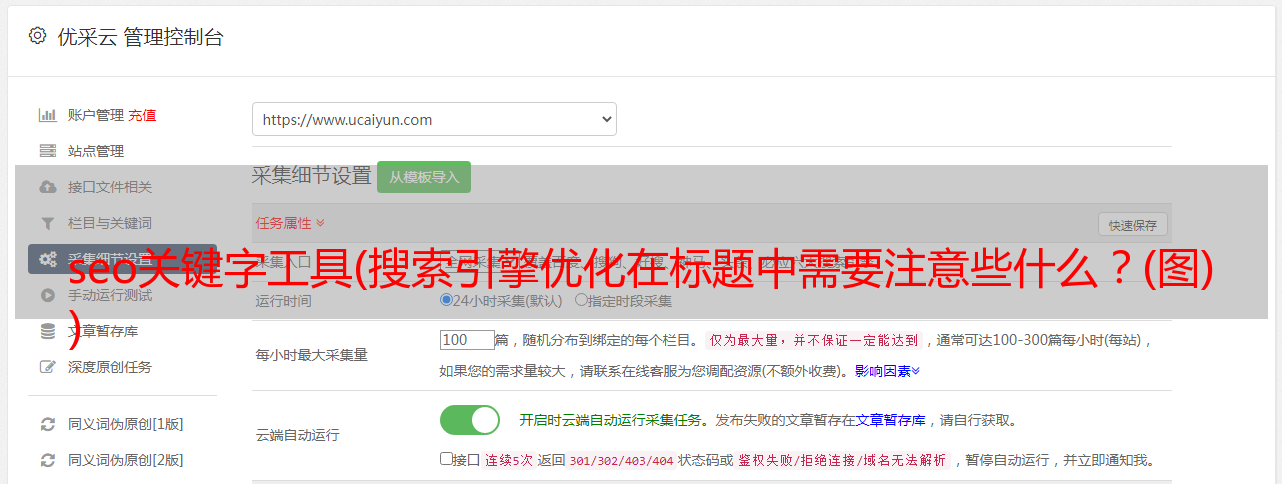
Task: Select the 24小时采集(默认) radio option
Action: 446,300
